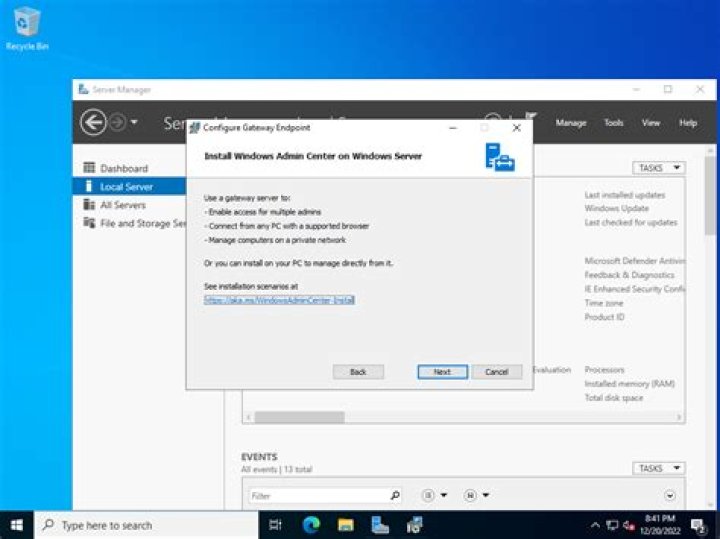Open the Recycle Bin desktop icon
The image size is (720, 539).
pyautogui.click(x=27, y=28)
